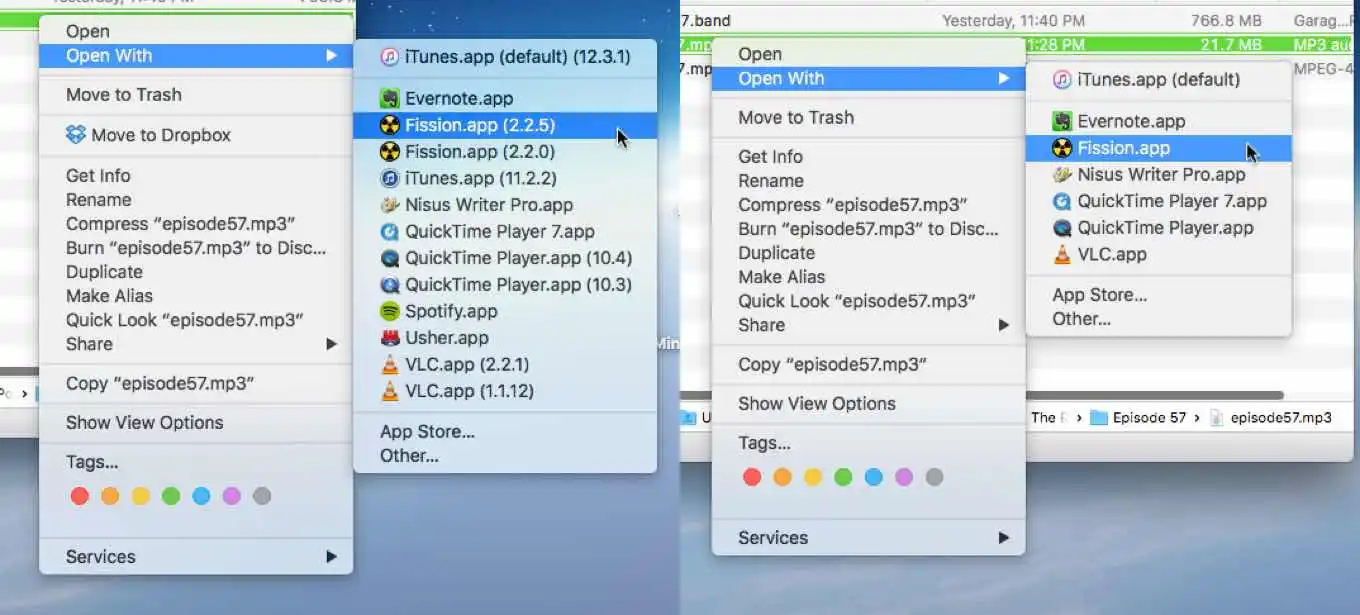
Task: Click Evernote icon in right Open With submenu
Action: point(1062,121)
